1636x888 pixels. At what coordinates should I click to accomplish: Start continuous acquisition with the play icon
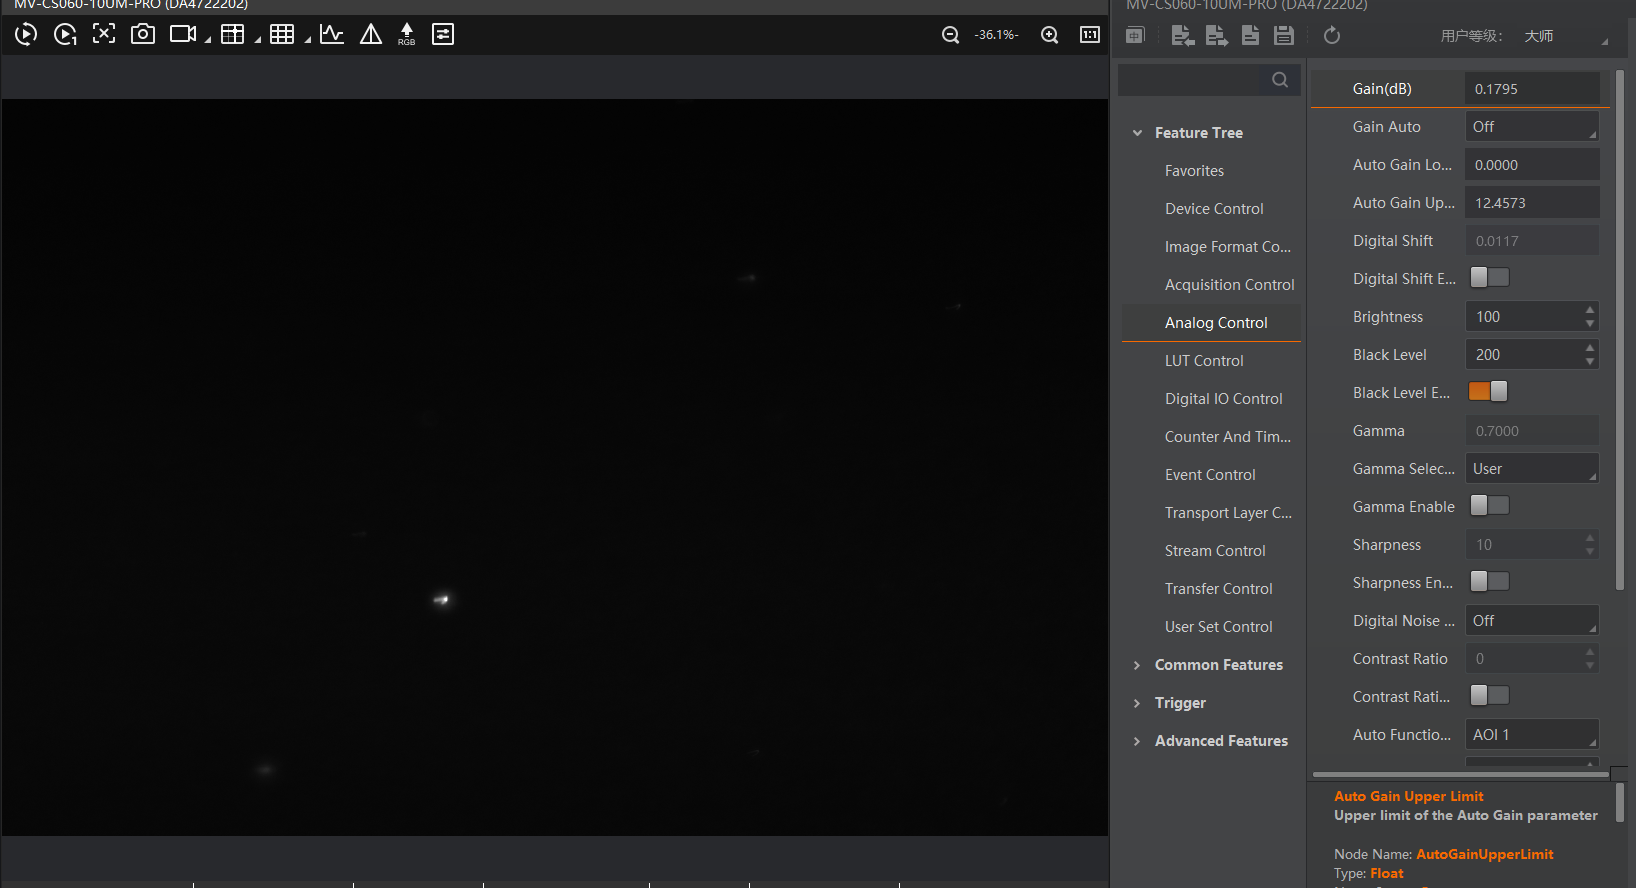[26, 35]
